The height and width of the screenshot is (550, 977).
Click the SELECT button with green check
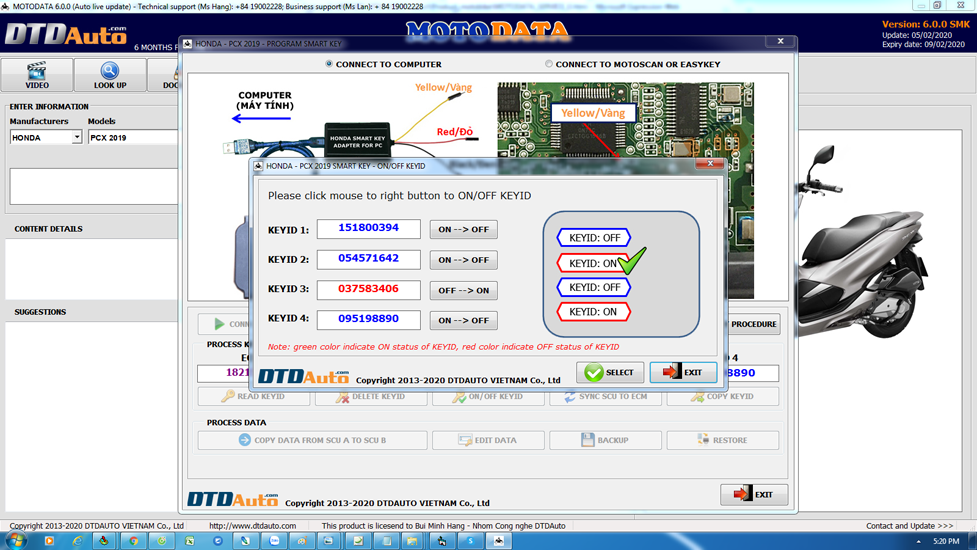coord(610,372)
